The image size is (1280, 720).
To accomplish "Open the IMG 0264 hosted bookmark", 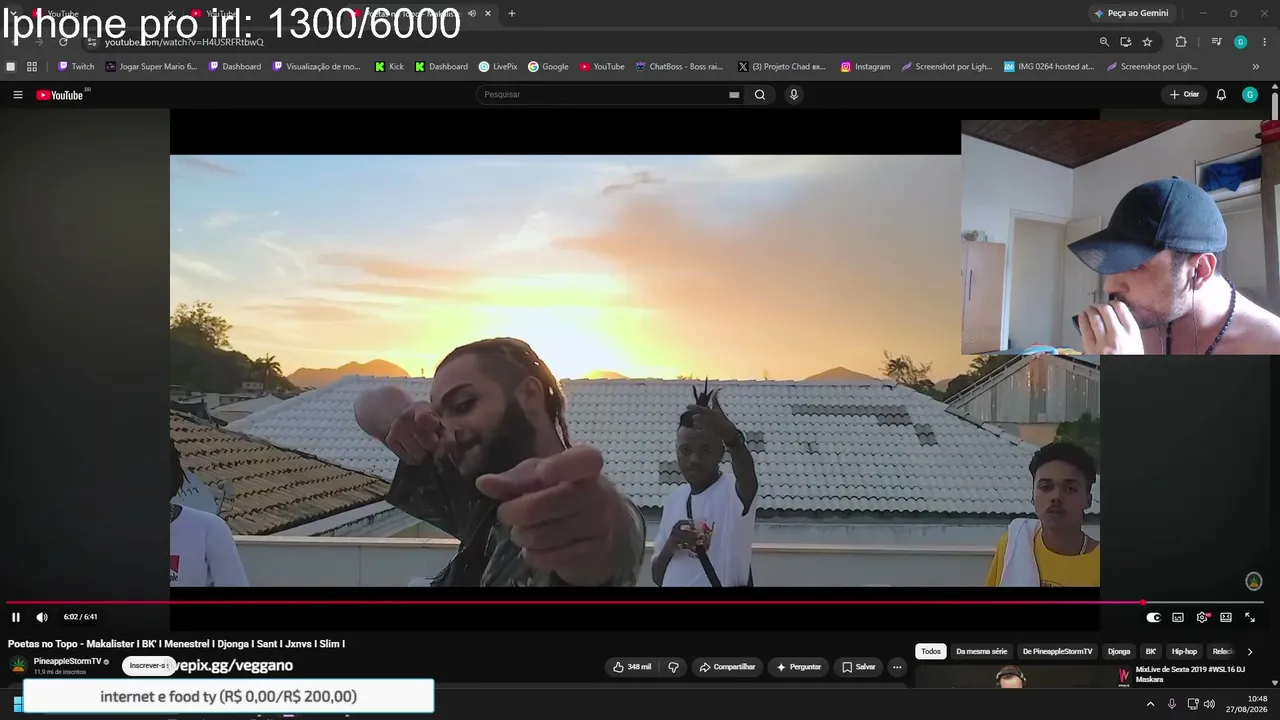I will (x=1049, y=67).
